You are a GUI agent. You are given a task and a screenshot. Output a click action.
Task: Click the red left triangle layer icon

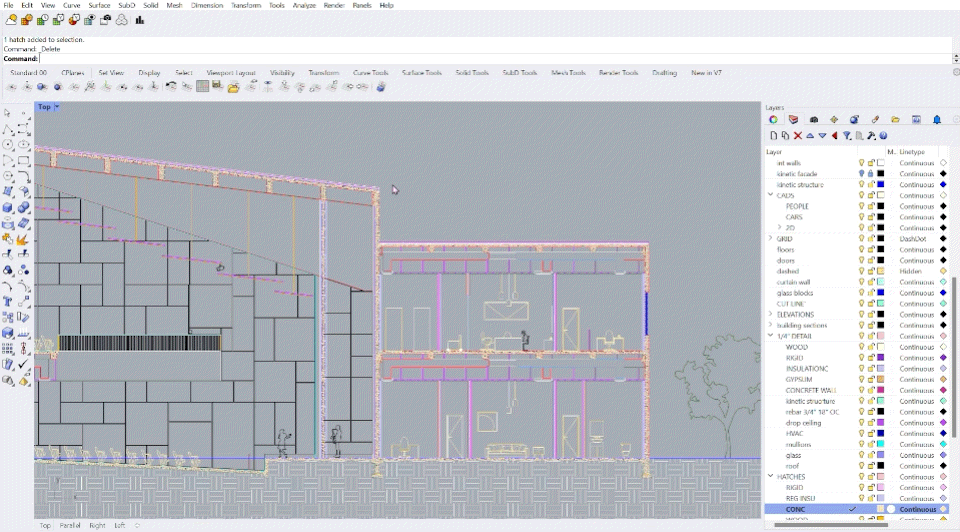point(834,136)
